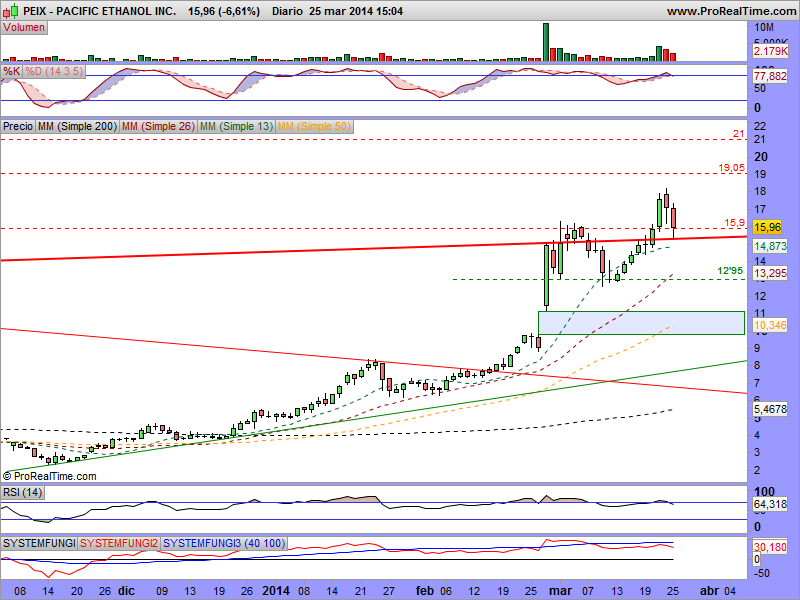Select the MM (Simple 13) moving average label
This screenshot has height=600, width=800.
(236, 126)
